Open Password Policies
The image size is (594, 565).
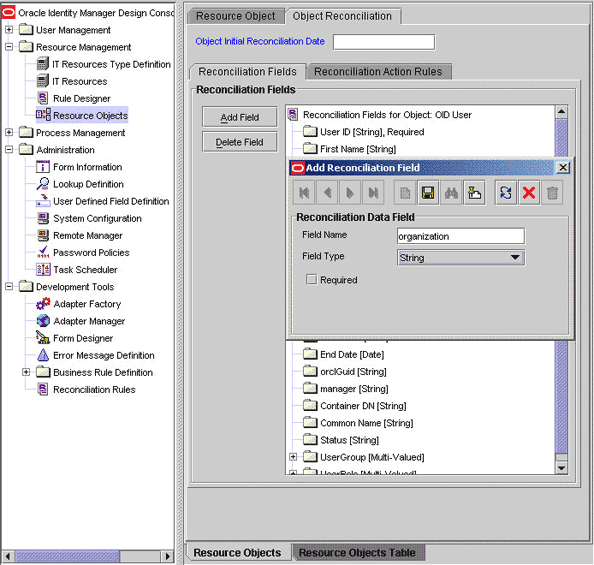[91, 253]
